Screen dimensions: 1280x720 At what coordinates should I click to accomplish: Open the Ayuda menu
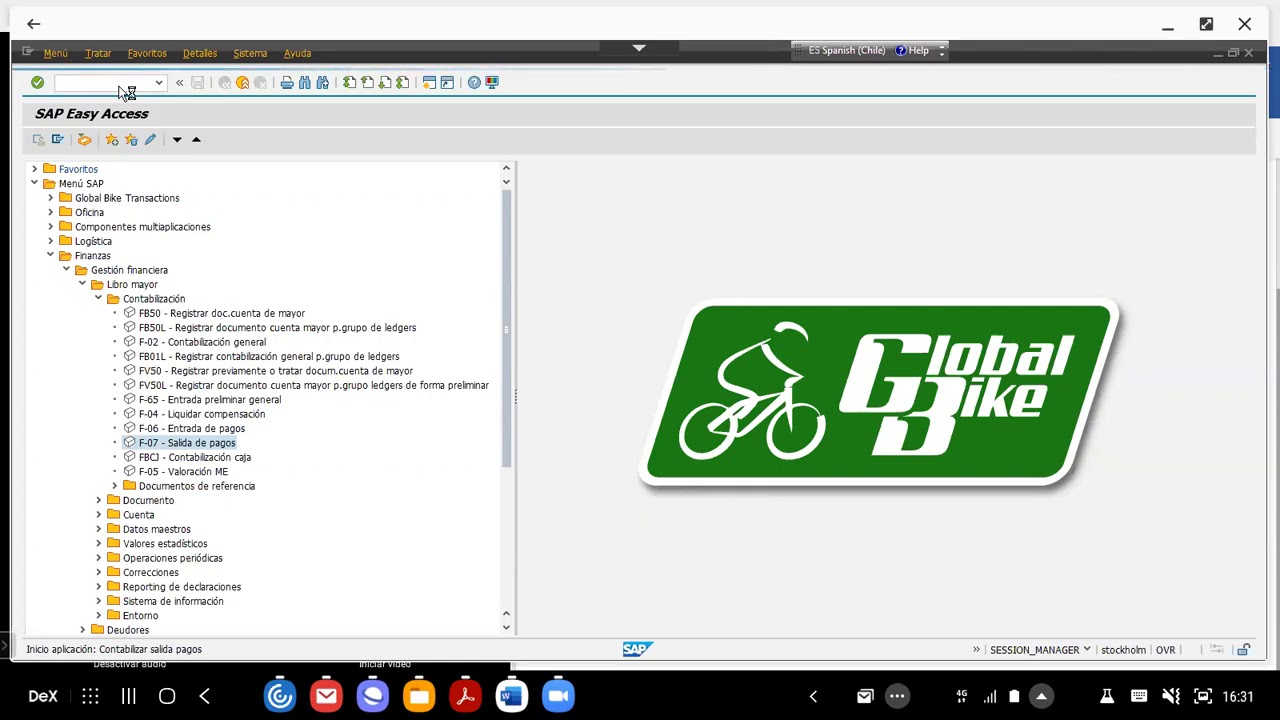pyautogui.click(x=297, y=53)
